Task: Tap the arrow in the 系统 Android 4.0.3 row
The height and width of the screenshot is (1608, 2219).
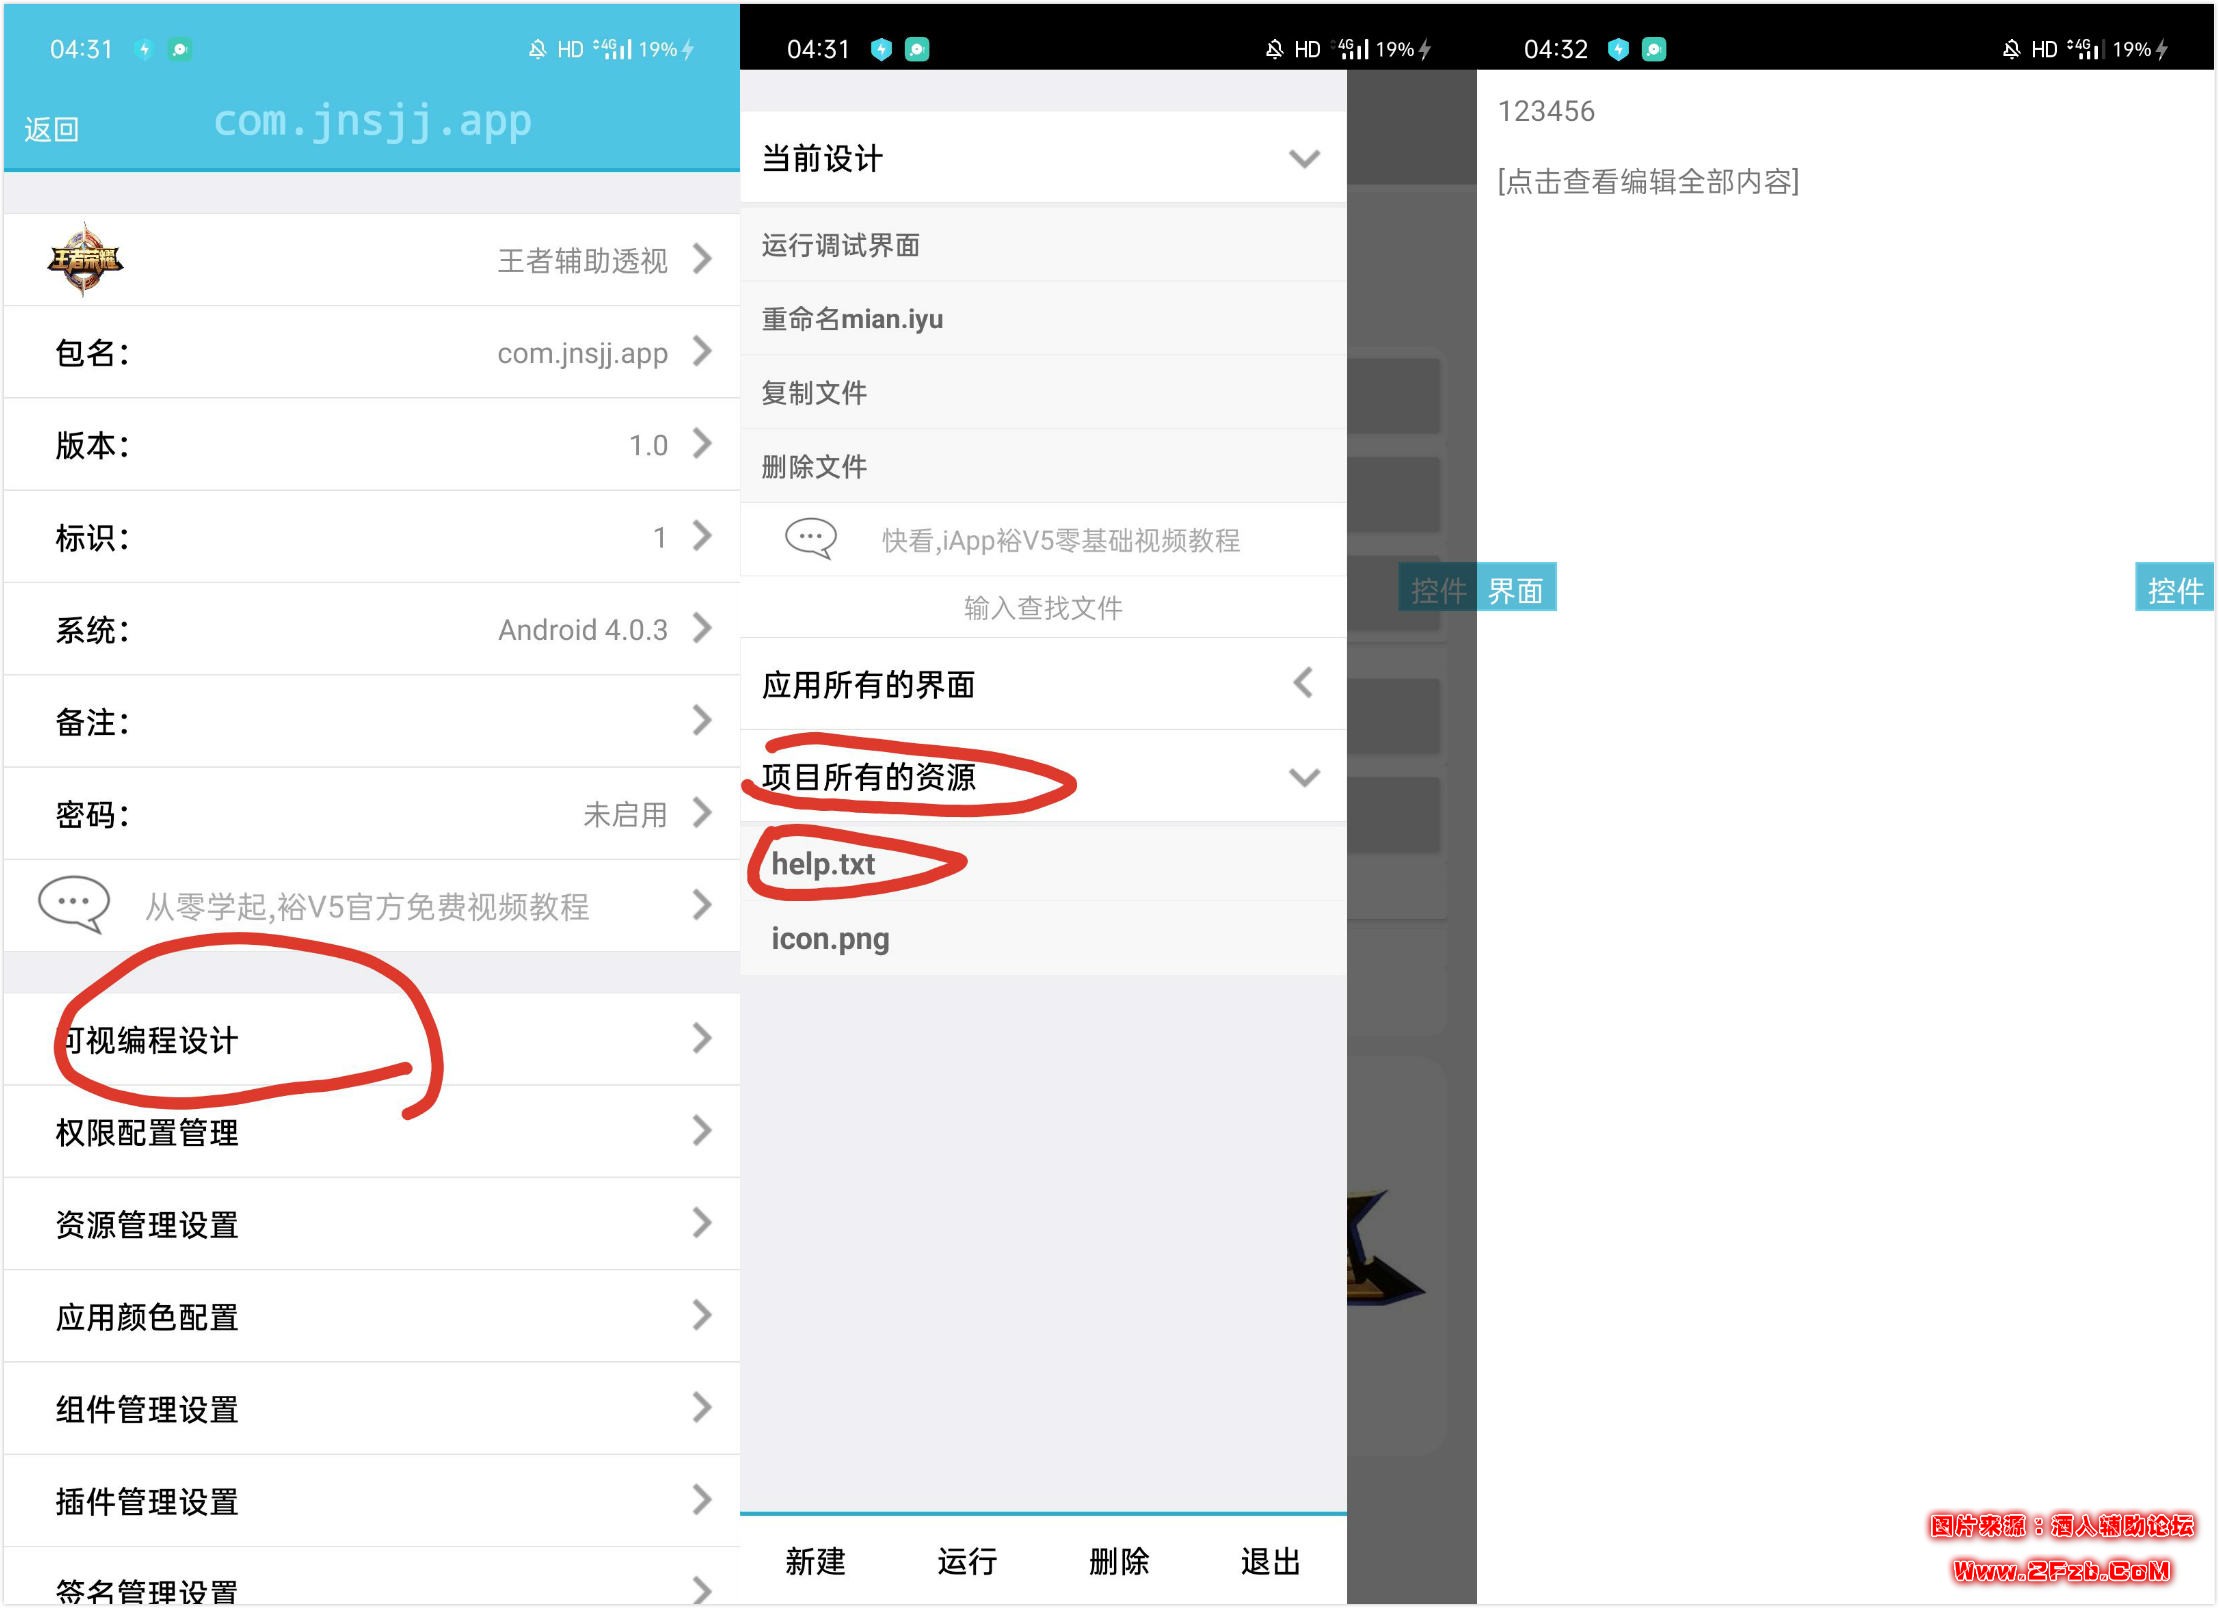Action: click(702, 629)
